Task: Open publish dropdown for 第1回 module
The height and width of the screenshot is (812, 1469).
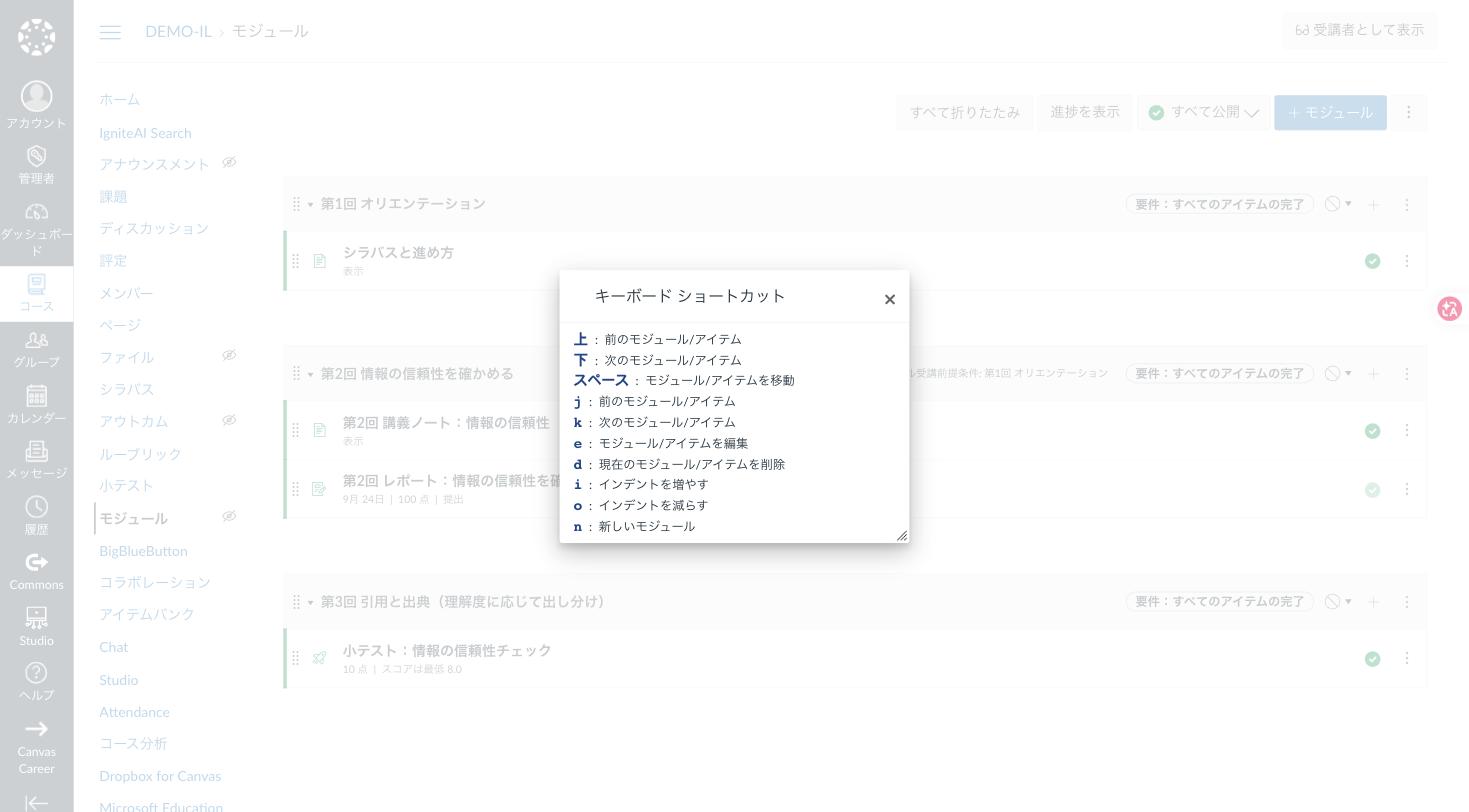Action: point(1338,204)
